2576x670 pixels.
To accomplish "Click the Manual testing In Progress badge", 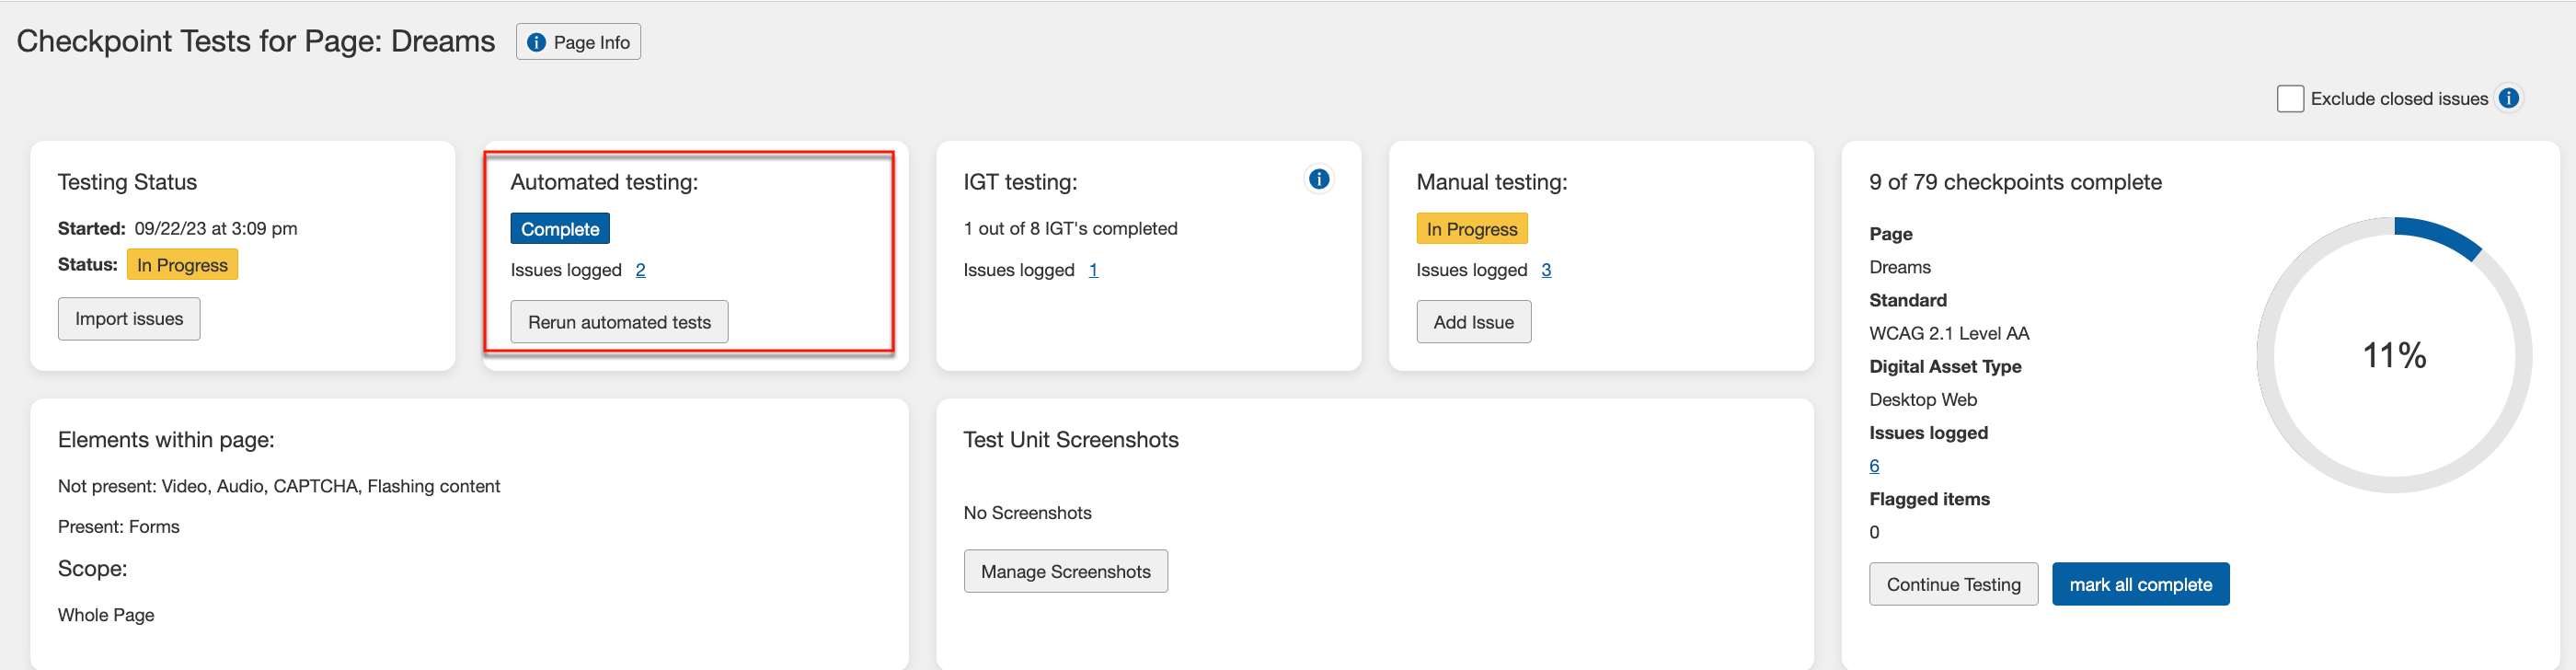I will [x=1471, y=229].
